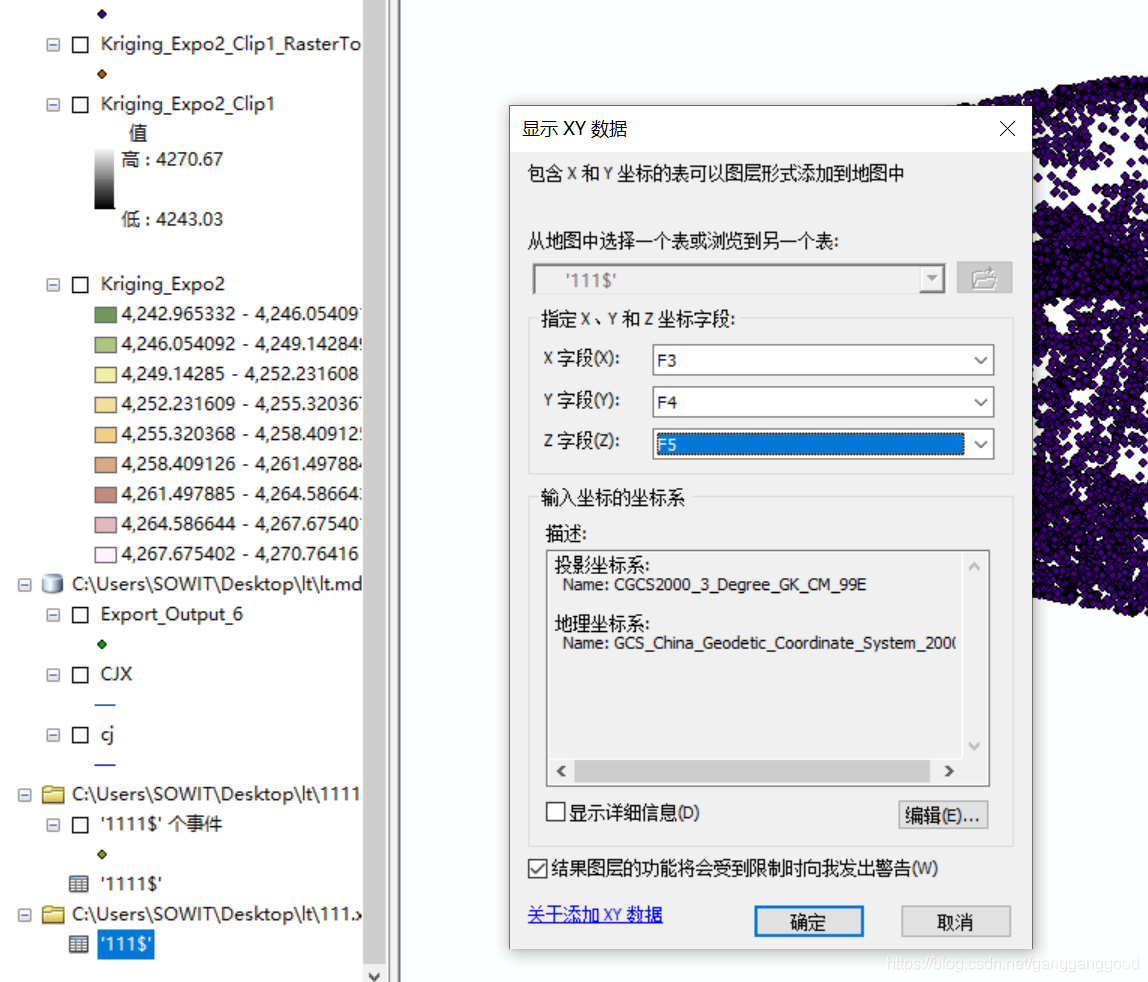Screen dimensions: 1148x982
Task: Click the blue line symbol under cj layer
Action: [x=105, y=765]
